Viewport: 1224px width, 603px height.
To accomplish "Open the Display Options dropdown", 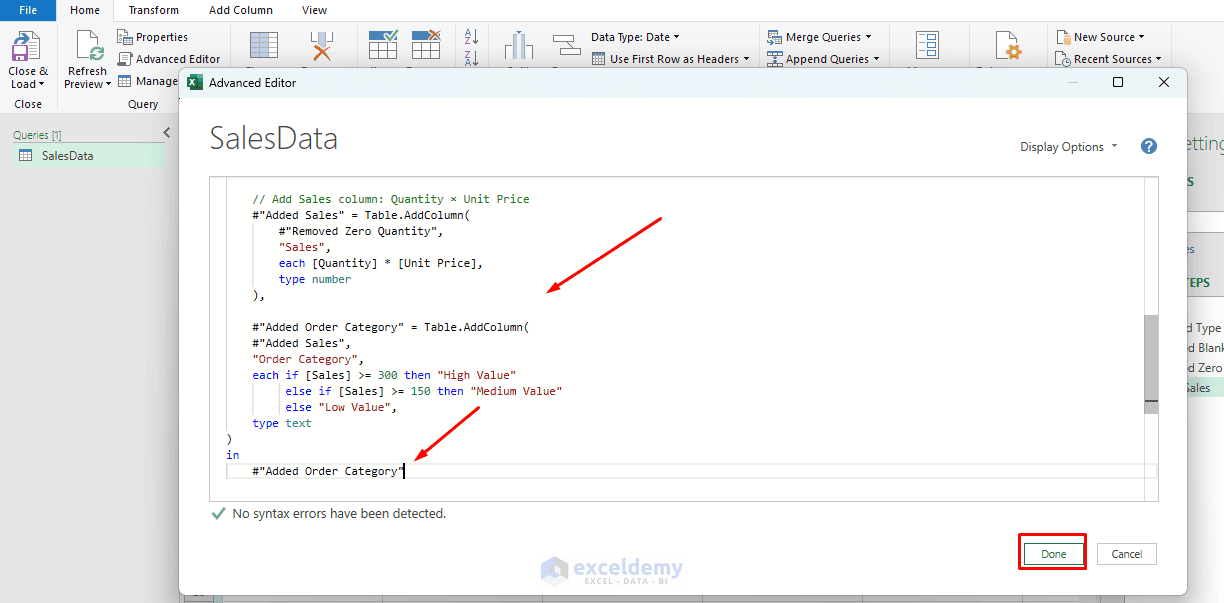I will click(x=1069, y=147).
